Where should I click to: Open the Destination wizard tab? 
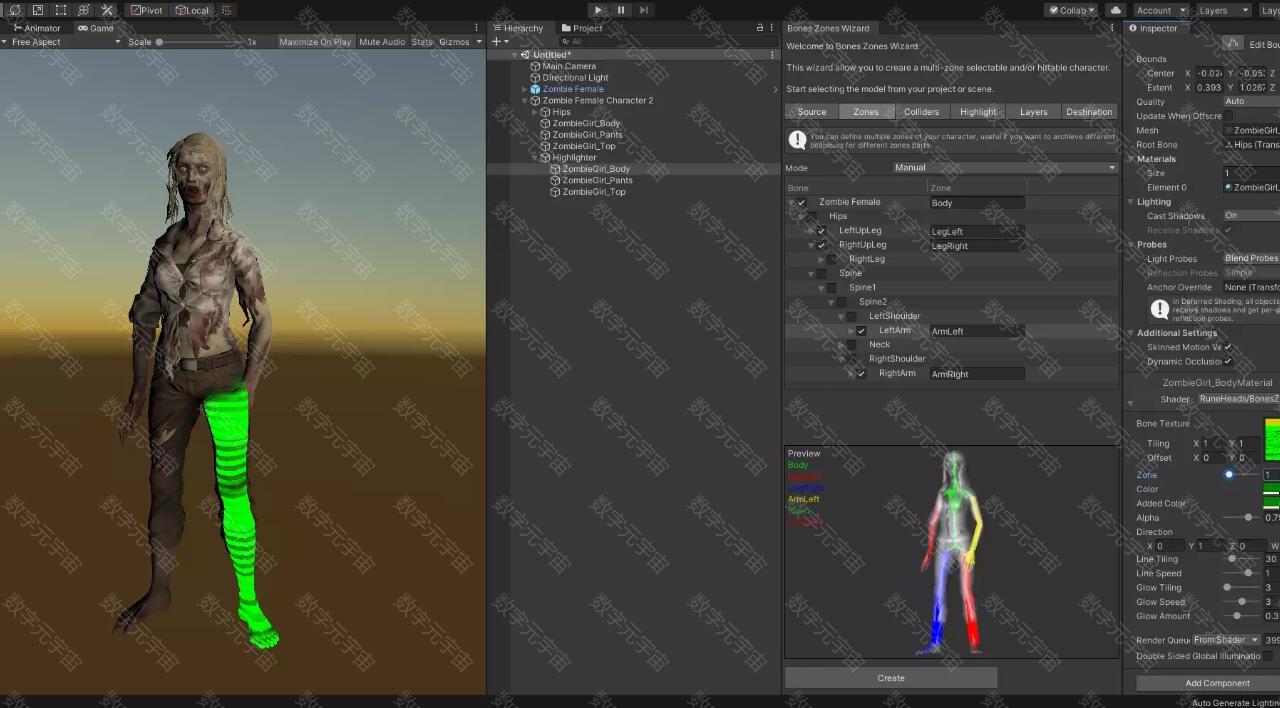pos(1089,112)
